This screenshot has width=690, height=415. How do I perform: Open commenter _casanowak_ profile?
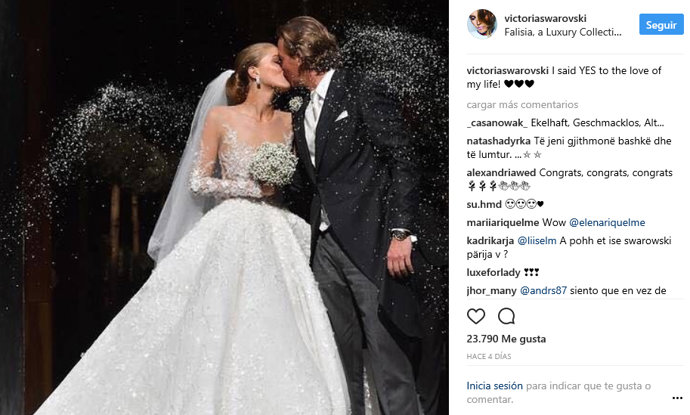497,123
